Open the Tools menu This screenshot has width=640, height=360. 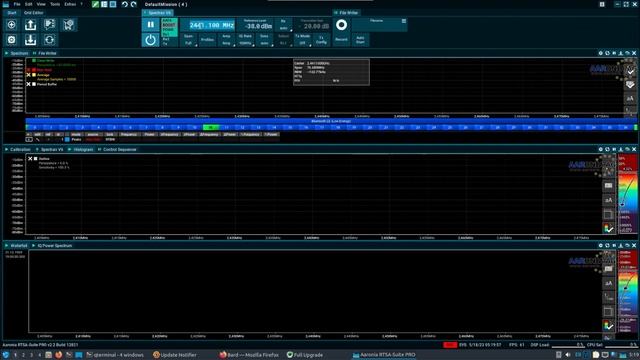[55, 4]
